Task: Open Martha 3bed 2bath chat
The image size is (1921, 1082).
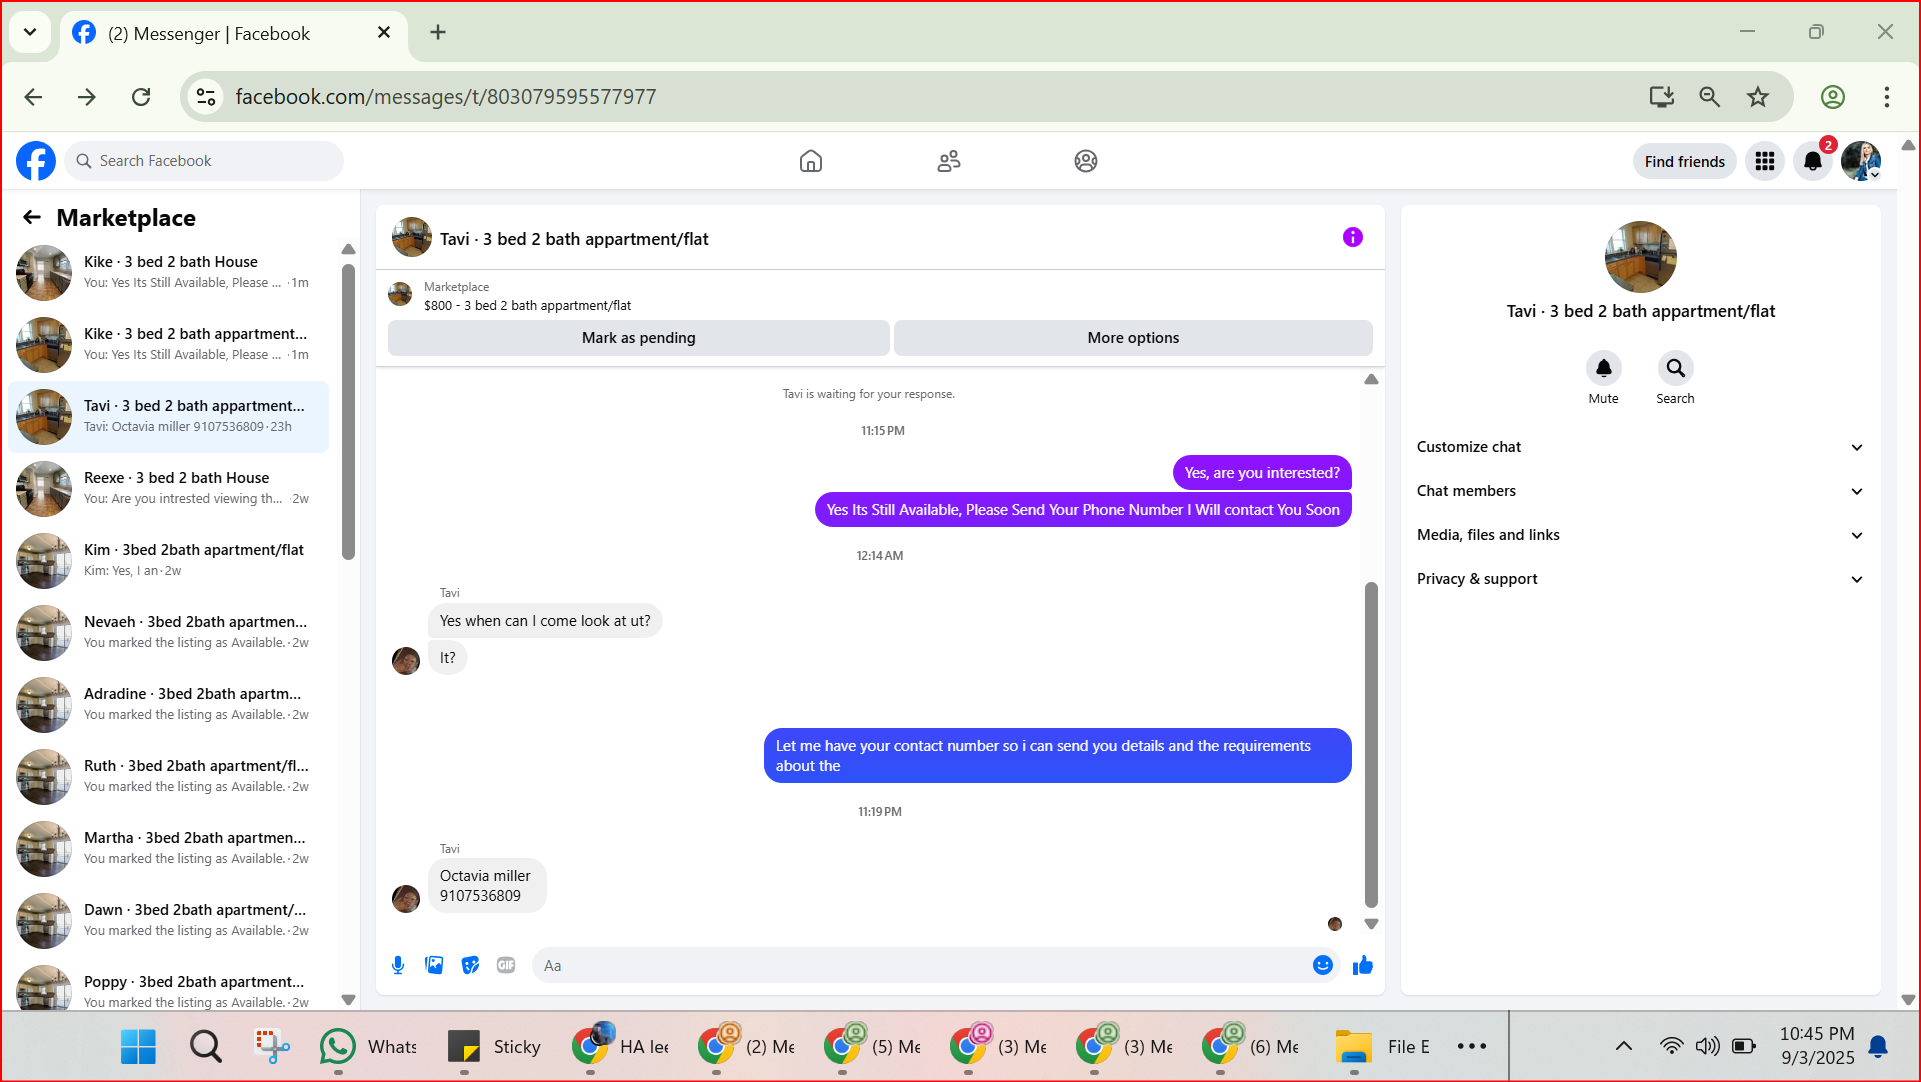Action: coord(168,848)
